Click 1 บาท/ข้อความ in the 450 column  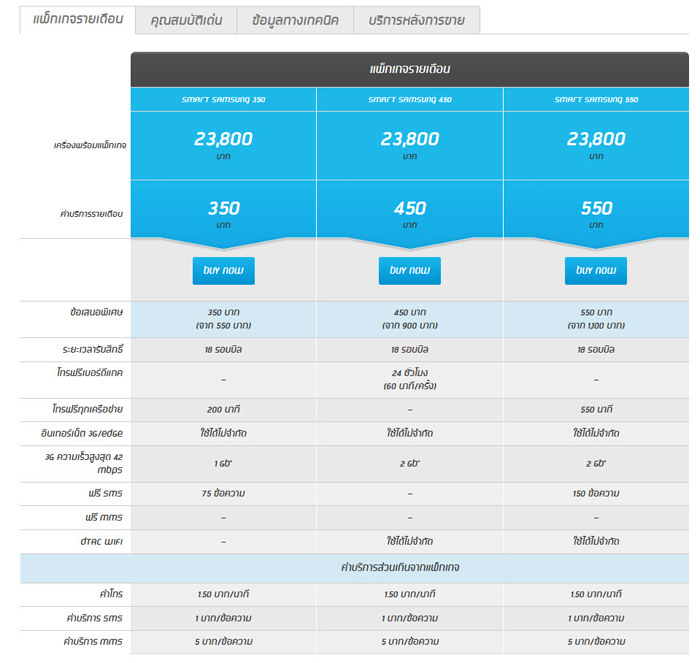(410, 618)
